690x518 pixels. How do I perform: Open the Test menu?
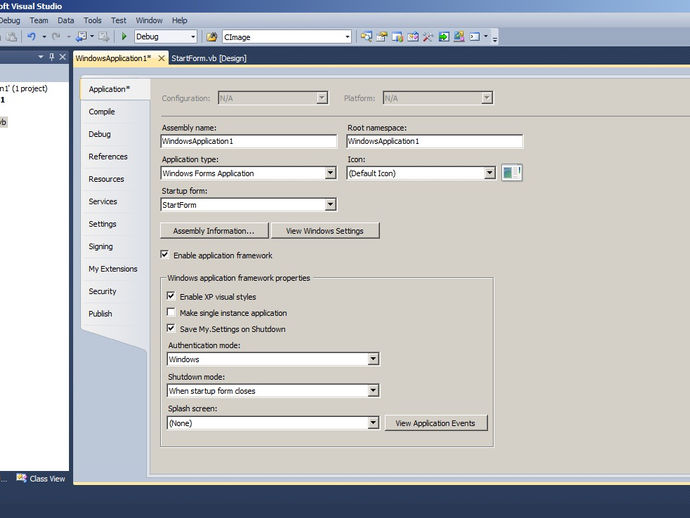tap(118, 20)
